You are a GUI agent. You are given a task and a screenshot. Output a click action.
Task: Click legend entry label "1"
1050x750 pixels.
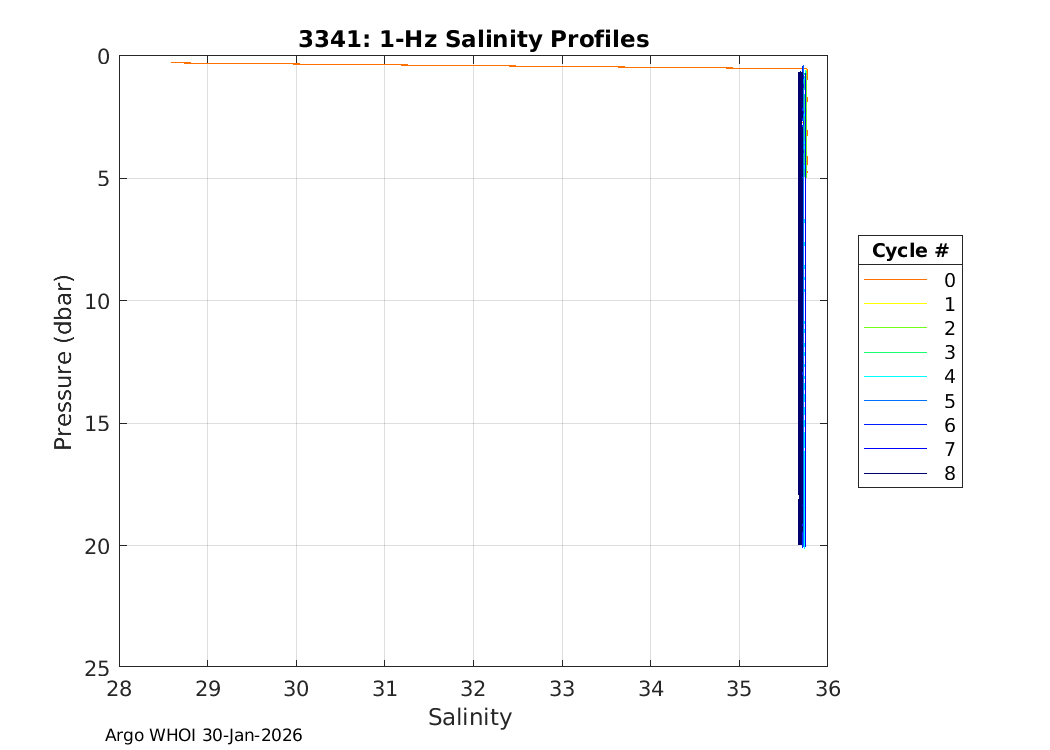(949, 304)
